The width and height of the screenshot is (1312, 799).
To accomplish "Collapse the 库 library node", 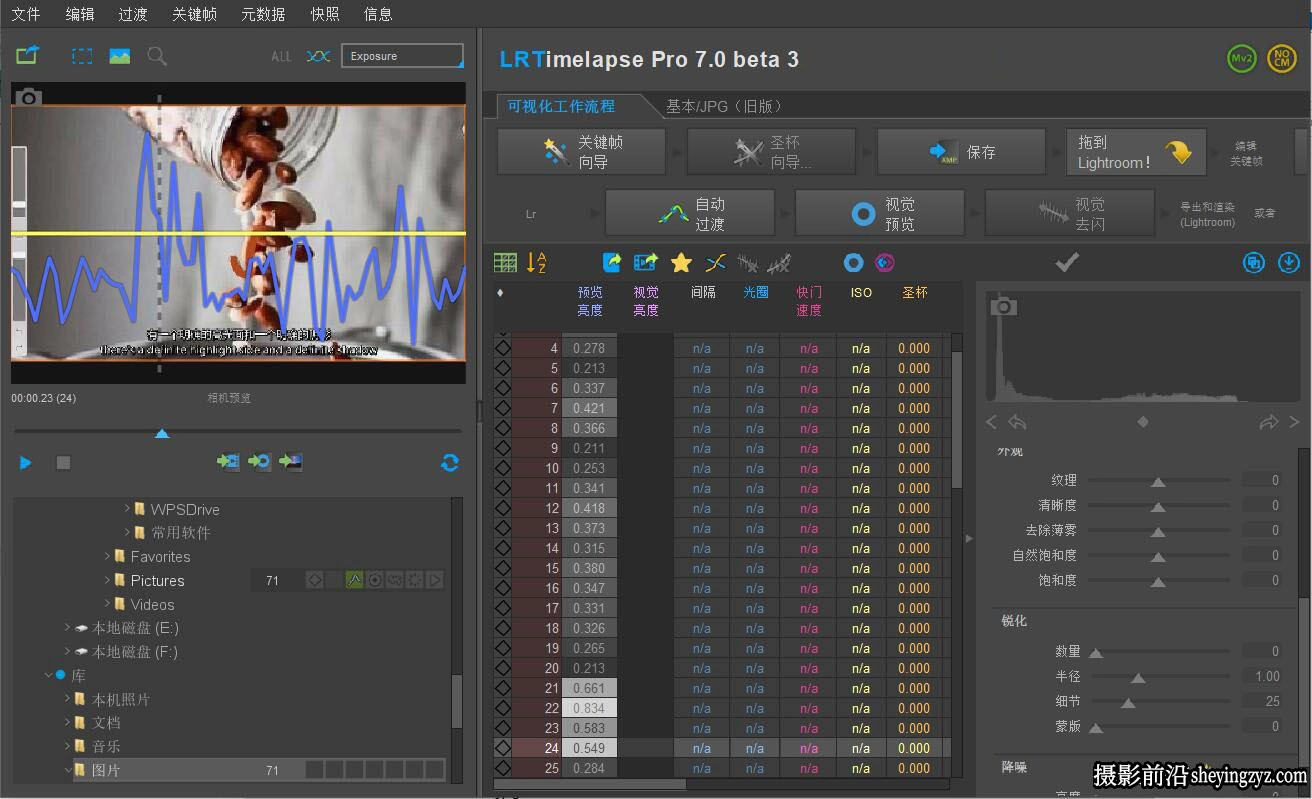I will (x=48, y=676).
